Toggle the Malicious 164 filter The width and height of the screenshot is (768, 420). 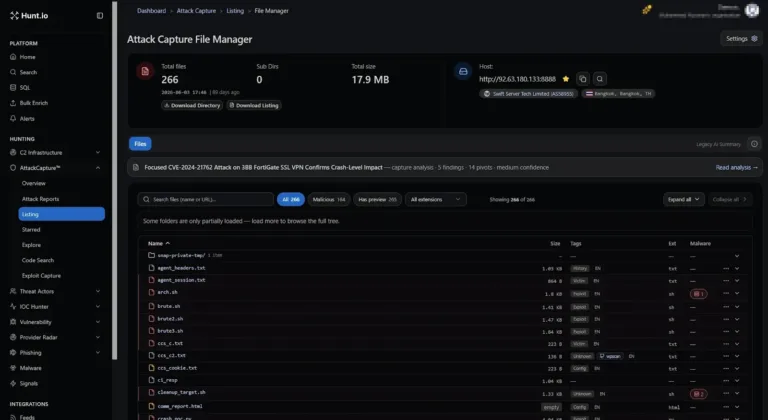pyautogui.click(x=329, y=199)
